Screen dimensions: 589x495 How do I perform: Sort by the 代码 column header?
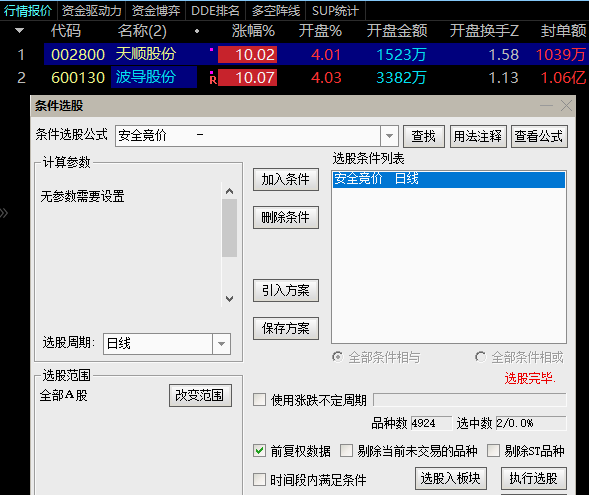click(66, 31)
